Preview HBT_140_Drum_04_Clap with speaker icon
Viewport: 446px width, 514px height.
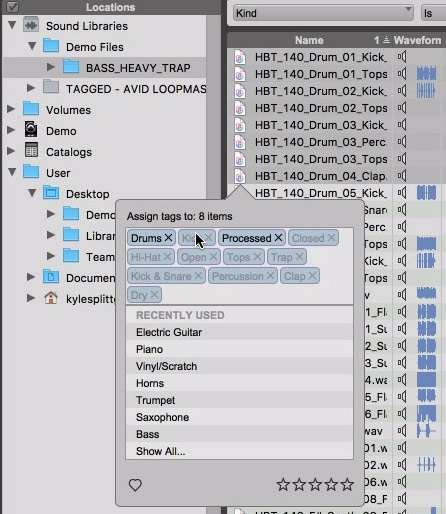tap(402, 176)
